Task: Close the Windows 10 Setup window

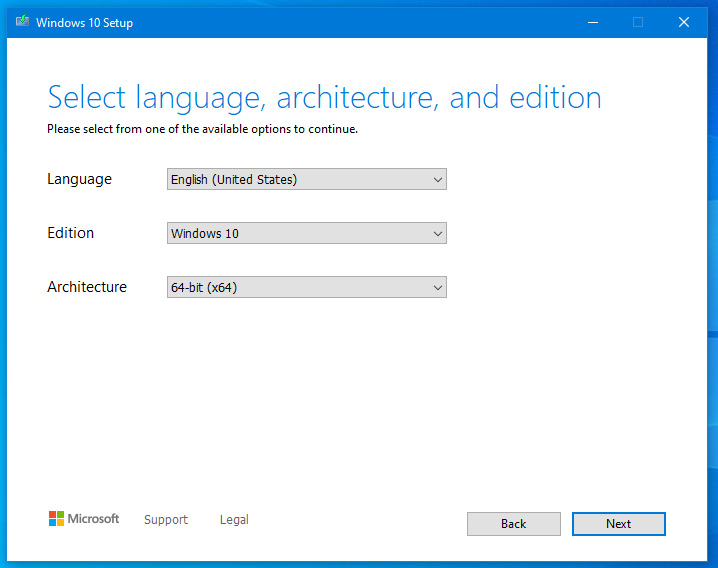Action: tap(684, 22)
